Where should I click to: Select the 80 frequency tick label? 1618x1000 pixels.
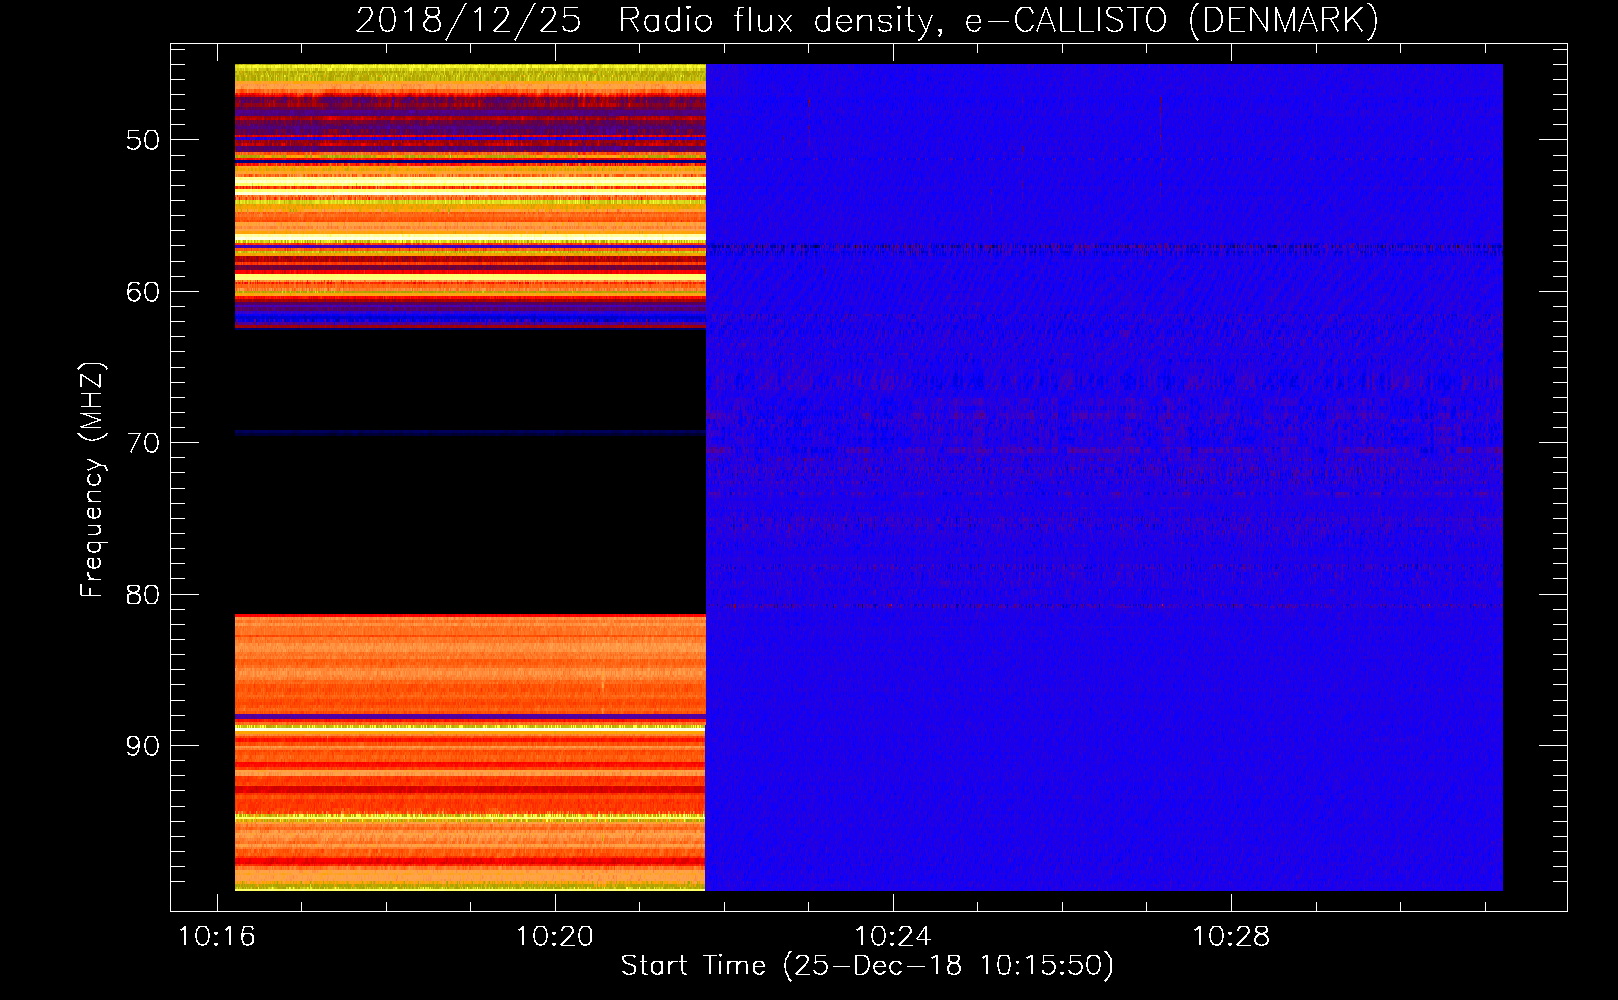coord(143,595)
